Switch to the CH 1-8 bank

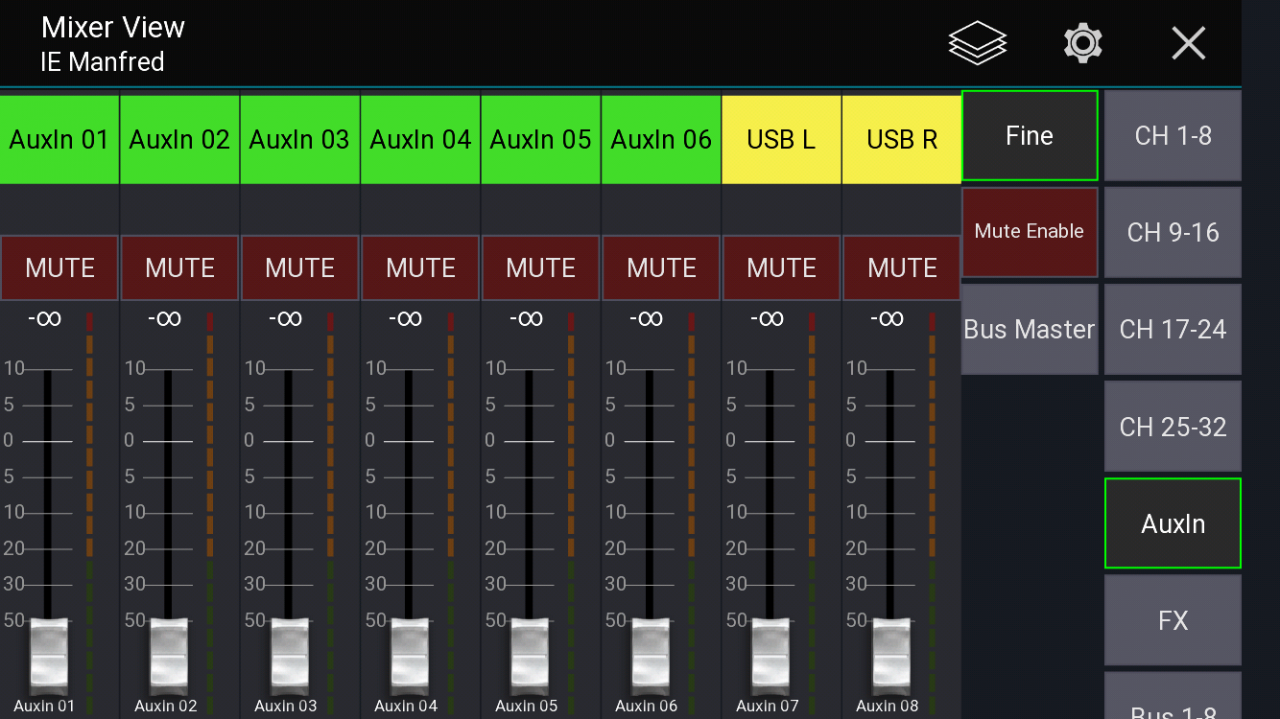(x=1172, y=136)
